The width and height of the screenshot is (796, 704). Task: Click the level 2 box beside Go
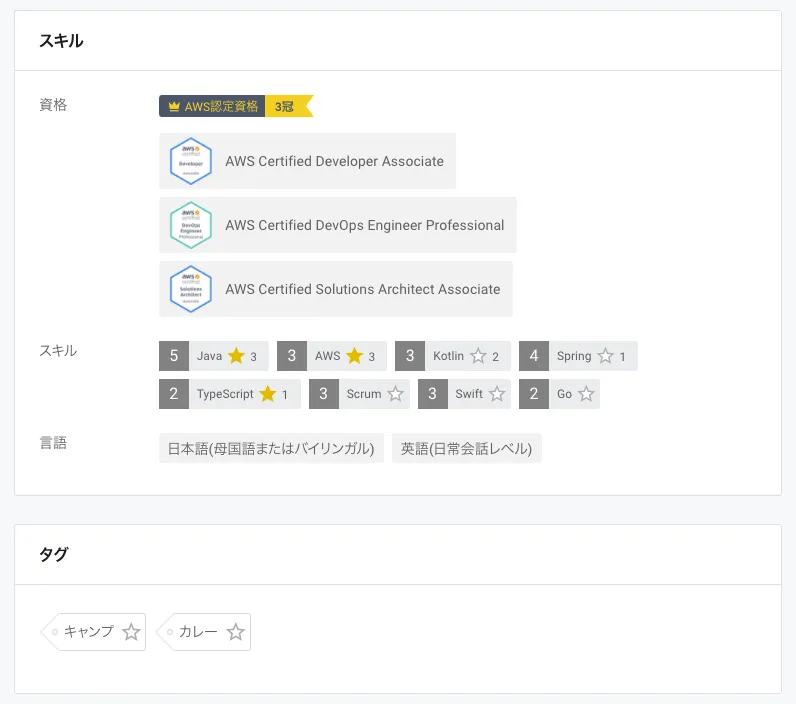(x=534, y=394)
